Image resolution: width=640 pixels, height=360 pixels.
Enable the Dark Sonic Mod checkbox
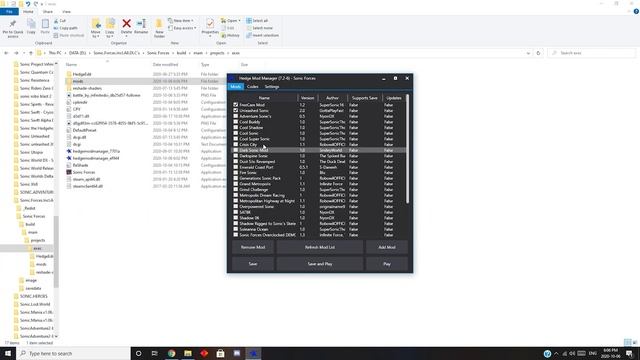pos(236,150)
